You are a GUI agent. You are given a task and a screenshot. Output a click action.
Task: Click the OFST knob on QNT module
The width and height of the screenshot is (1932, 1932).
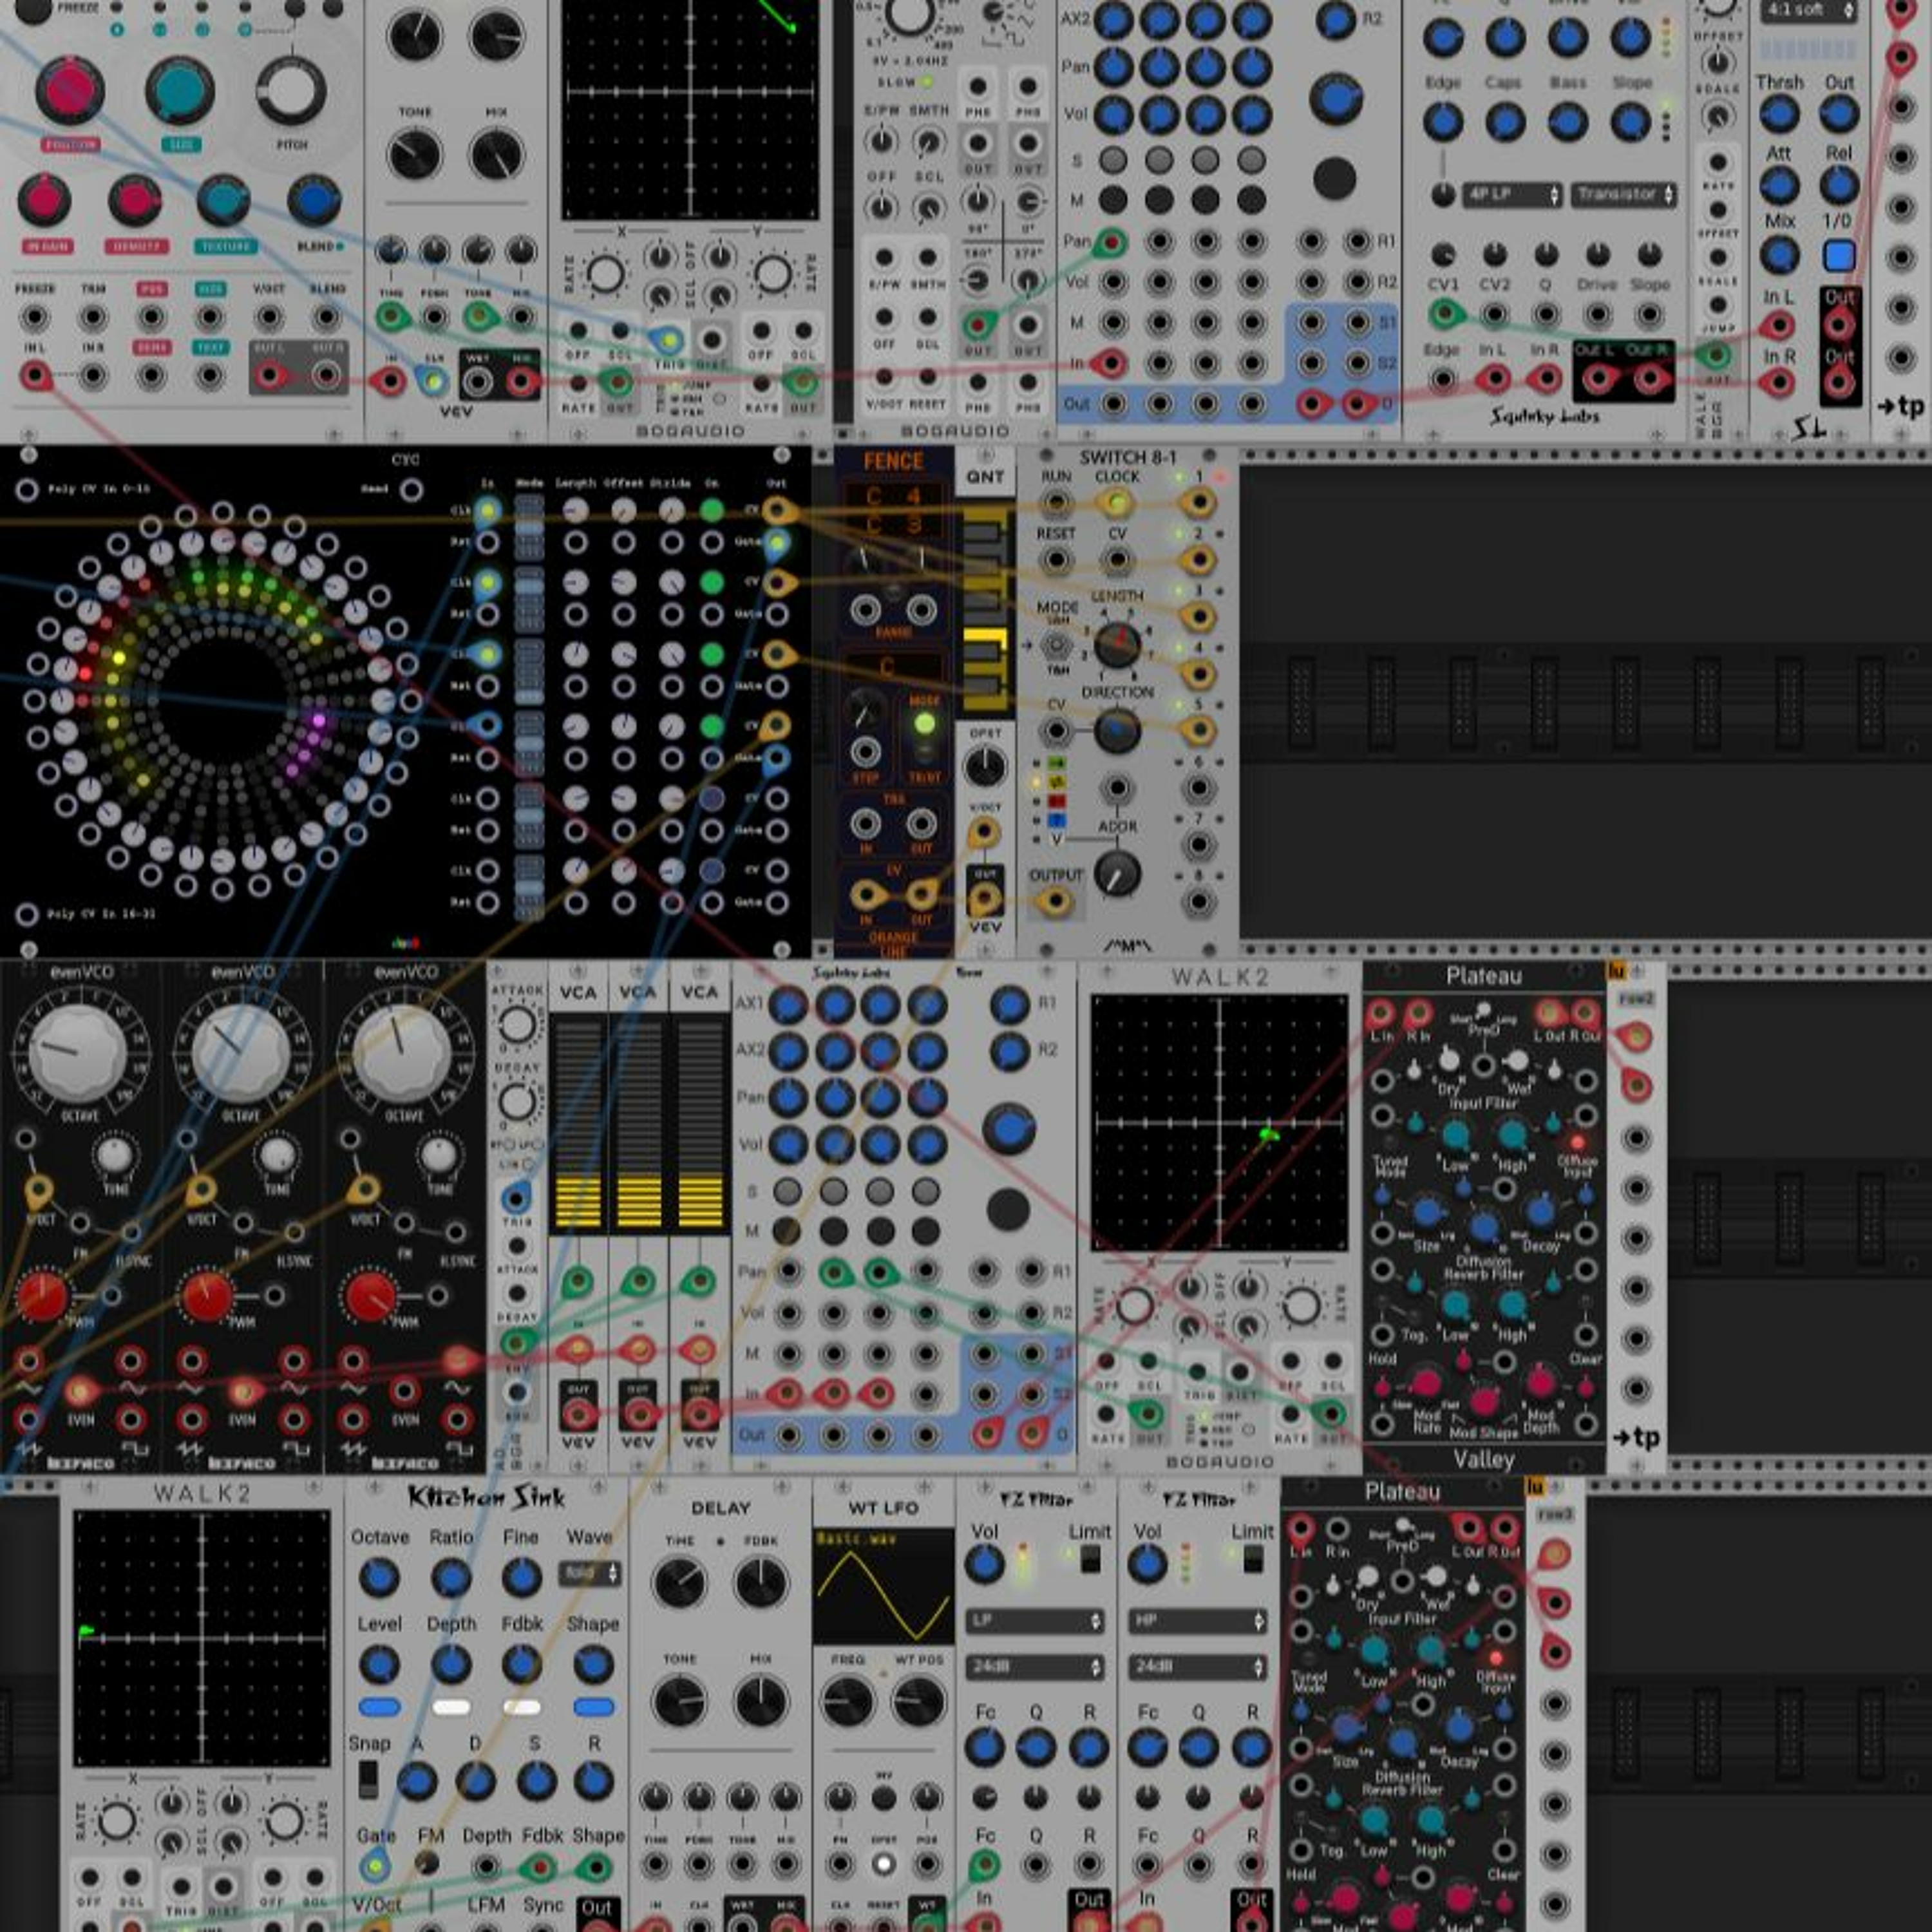[984, 767]
